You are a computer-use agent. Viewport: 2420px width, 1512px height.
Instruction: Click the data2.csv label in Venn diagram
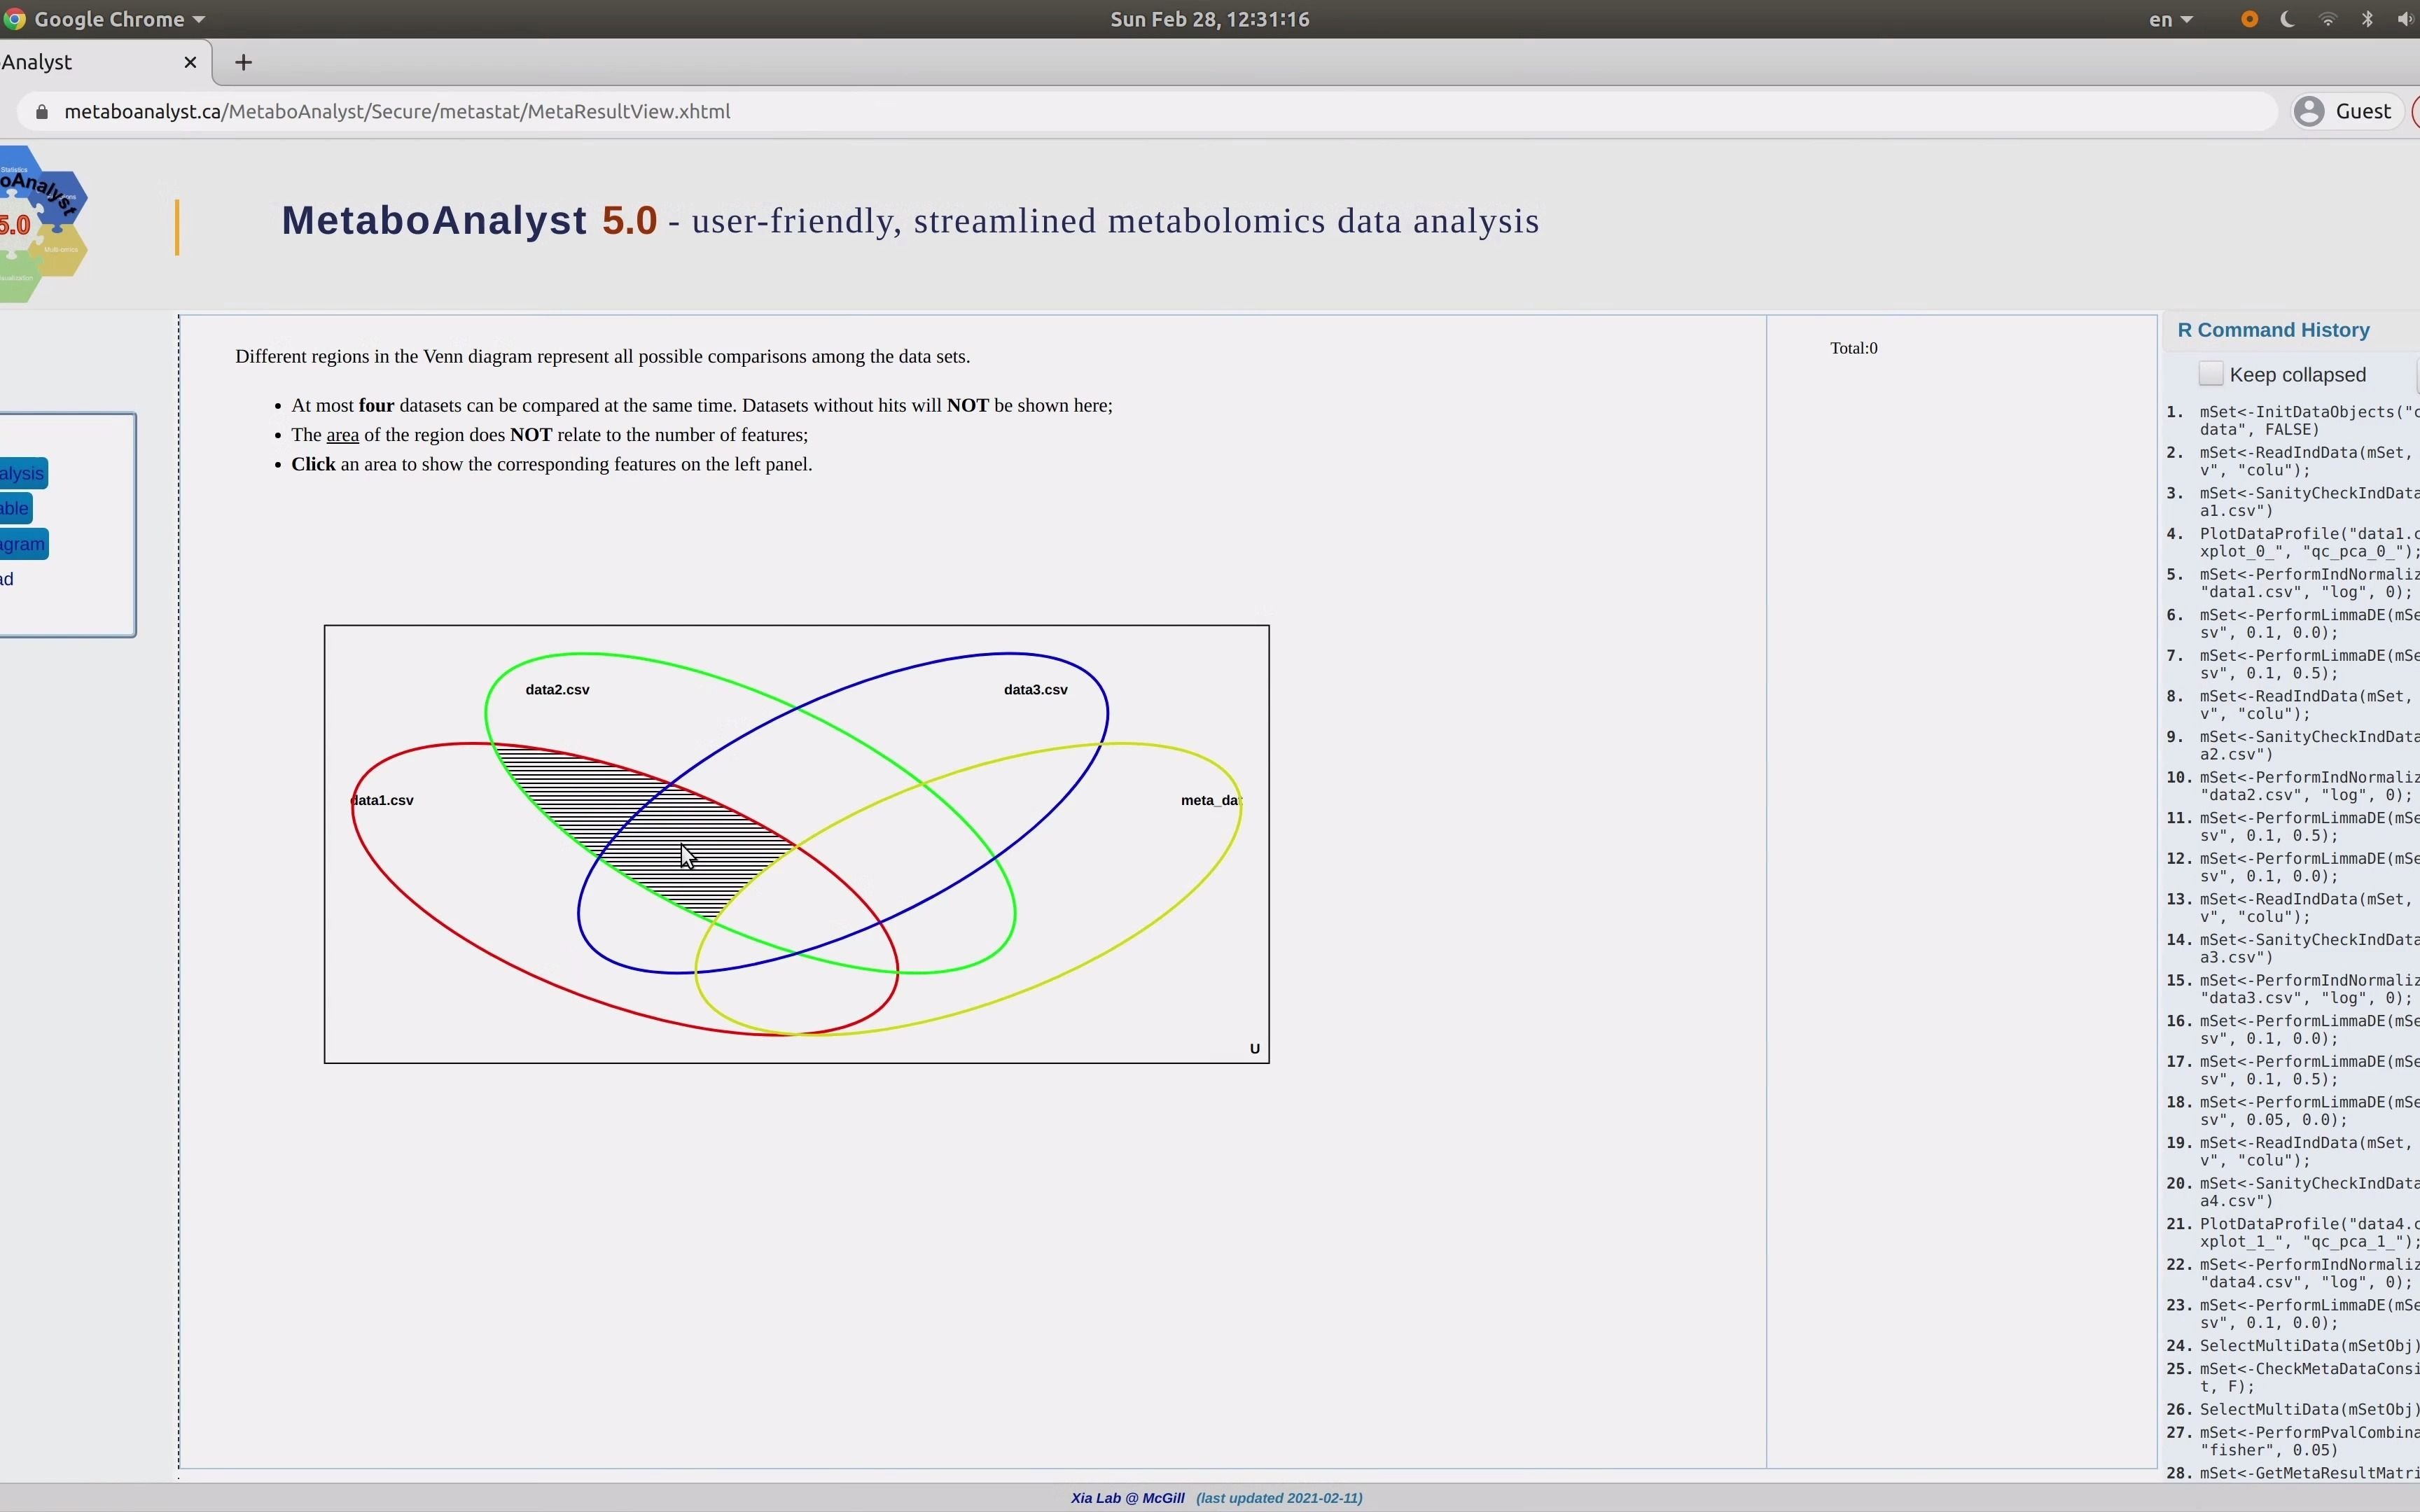pos(557,690)
